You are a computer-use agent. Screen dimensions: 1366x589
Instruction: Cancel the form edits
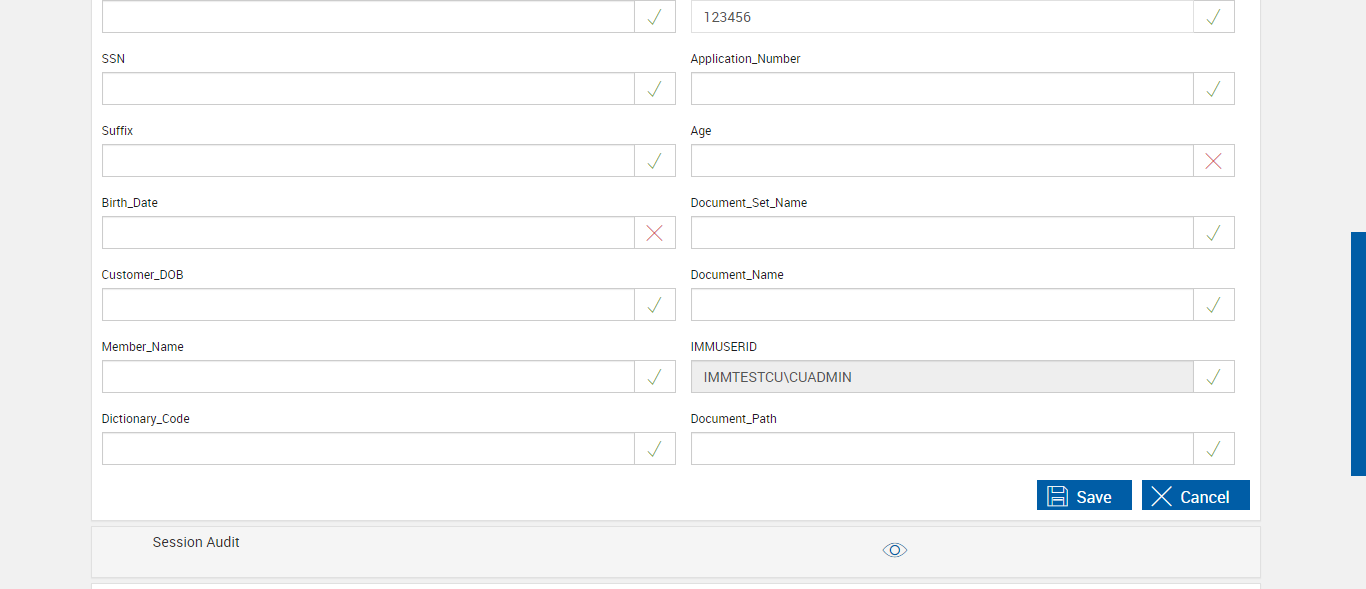[x=1195, y=496]
